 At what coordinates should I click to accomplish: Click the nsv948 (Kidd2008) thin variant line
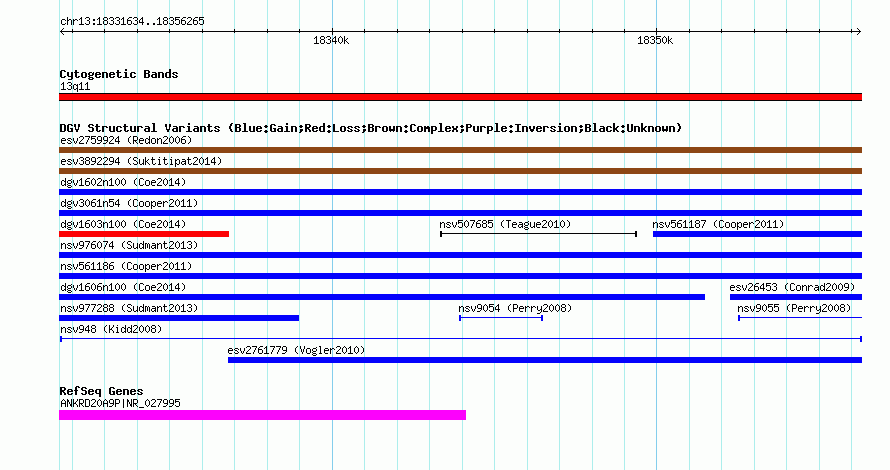point(461,339)
